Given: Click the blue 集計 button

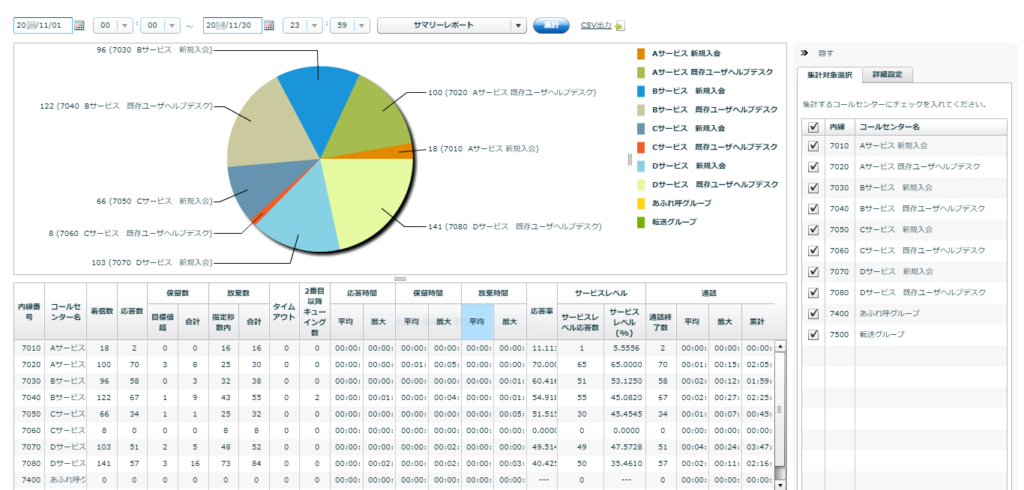Looking at the screenshot, I should (x=551, y=25).
